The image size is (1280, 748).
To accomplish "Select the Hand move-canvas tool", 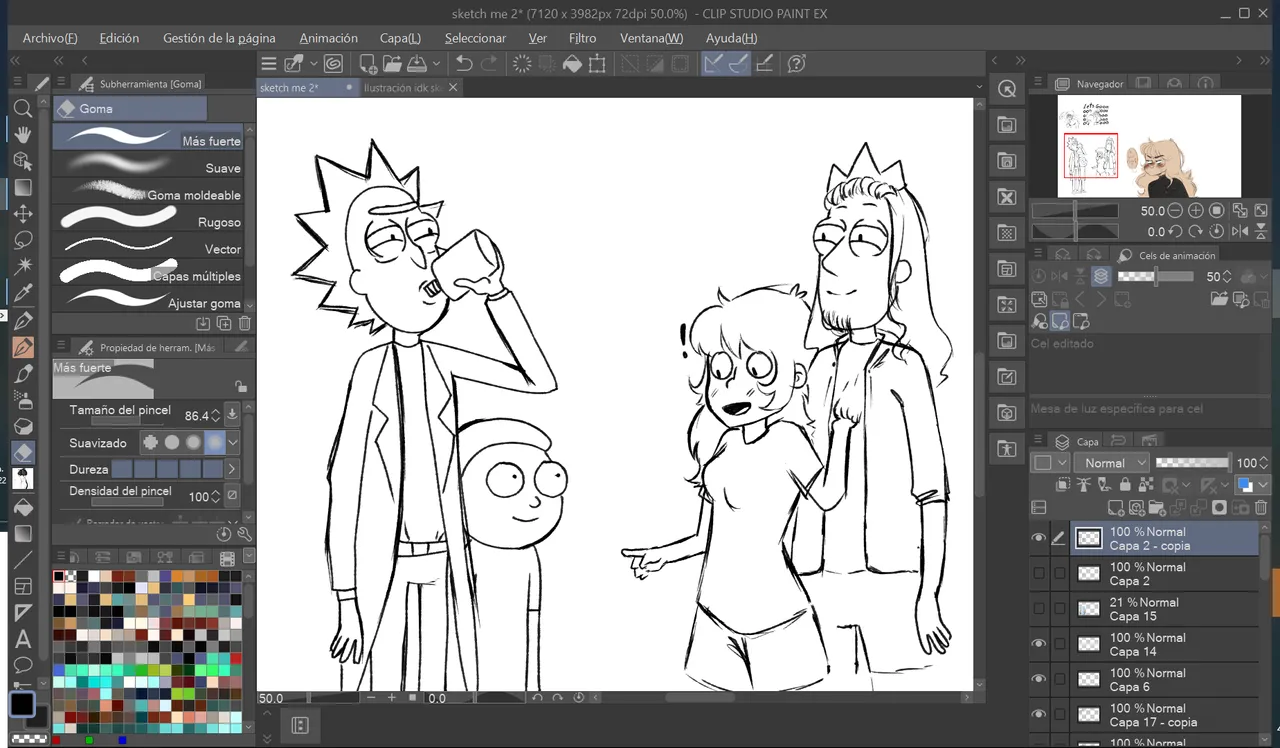I will 22,134.
